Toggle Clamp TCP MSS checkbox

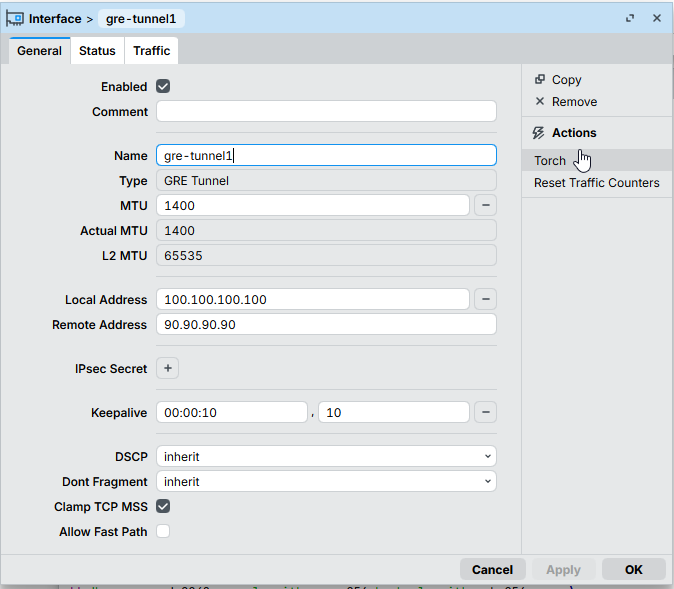[x=163, y=507]
